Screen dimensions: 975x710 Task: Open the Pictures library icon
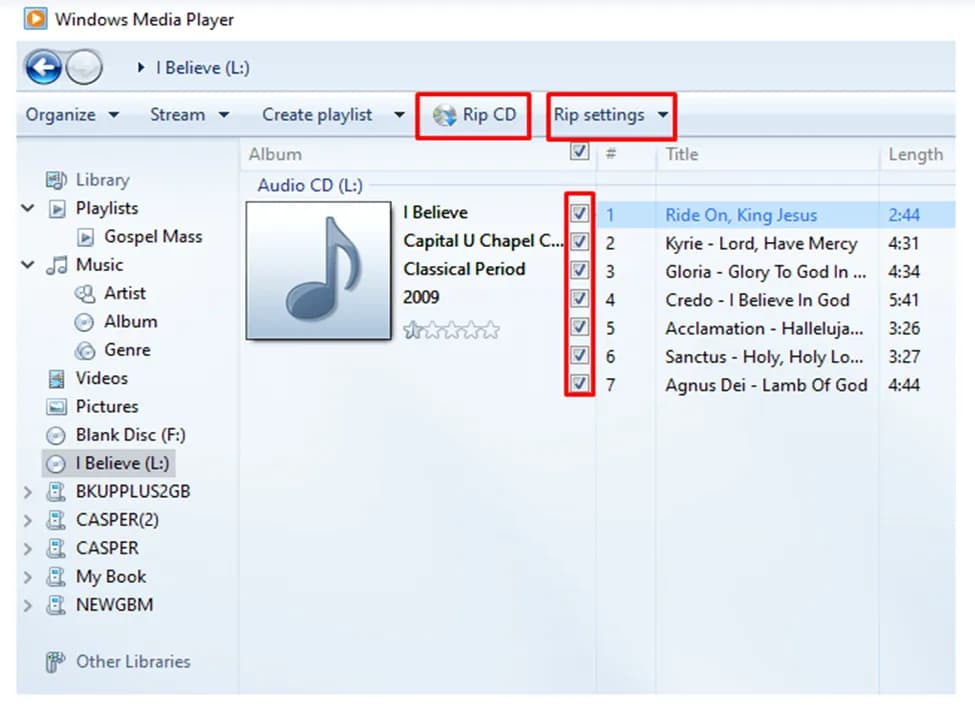(57, 406)
